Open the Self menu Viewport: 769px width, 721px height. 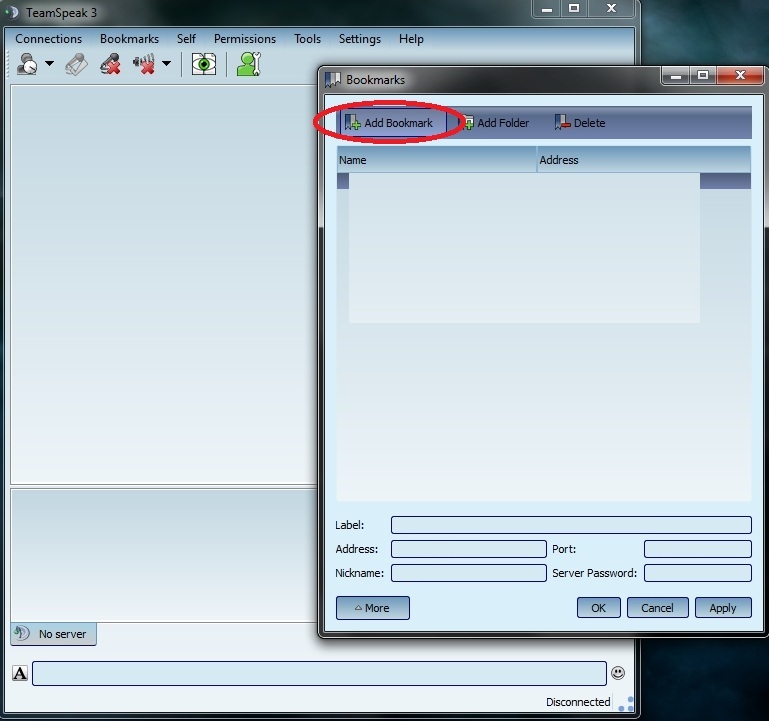[x=186, y=39]
